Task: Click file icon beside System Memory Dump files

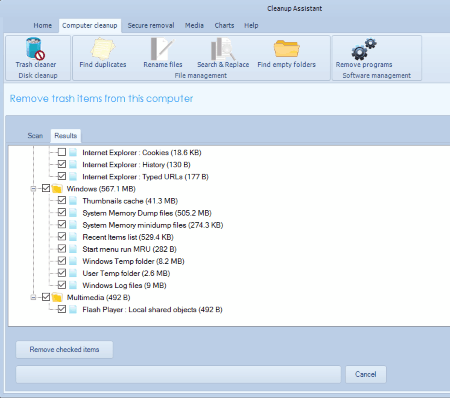Action: coord(73,213)
